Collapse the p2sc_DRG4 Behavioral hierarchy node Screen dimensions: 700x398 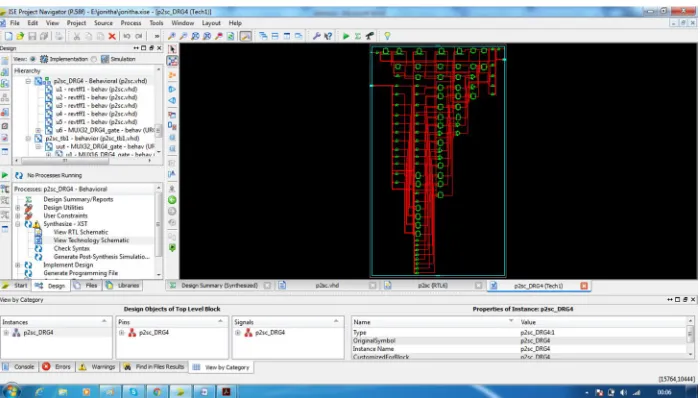coord(28,81)
